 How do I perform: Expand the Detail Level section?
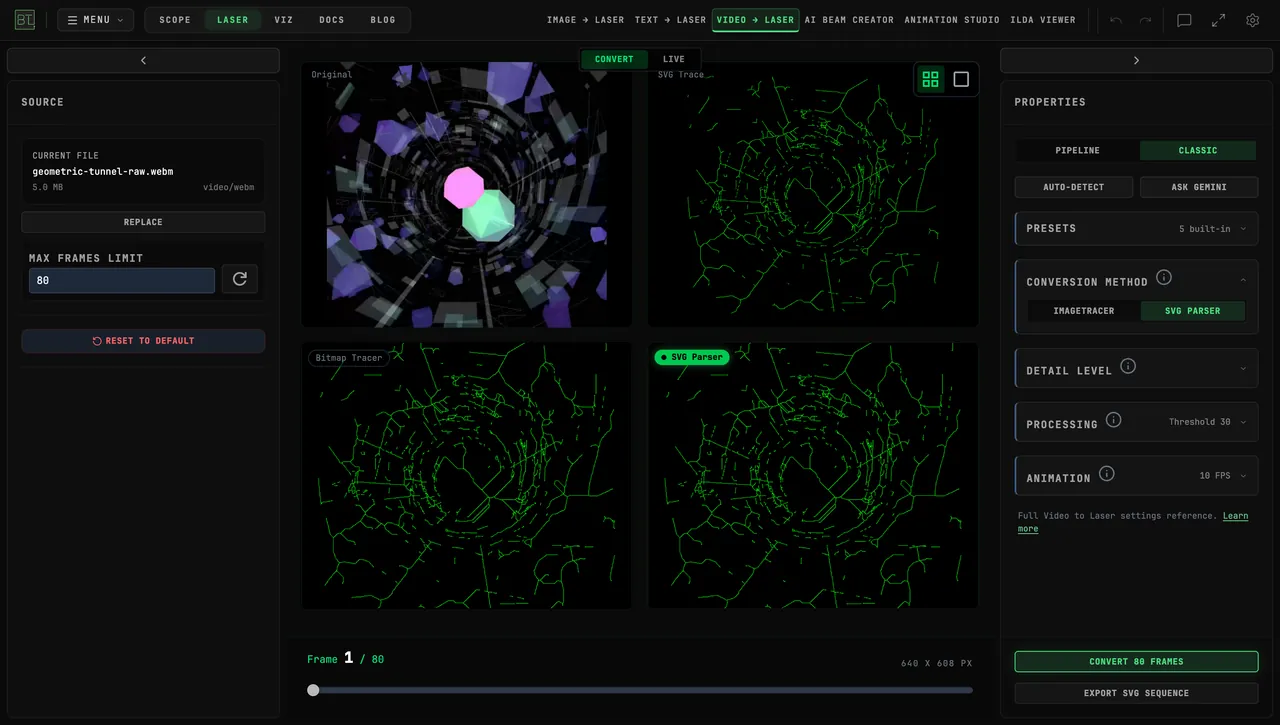point(1136,369)
